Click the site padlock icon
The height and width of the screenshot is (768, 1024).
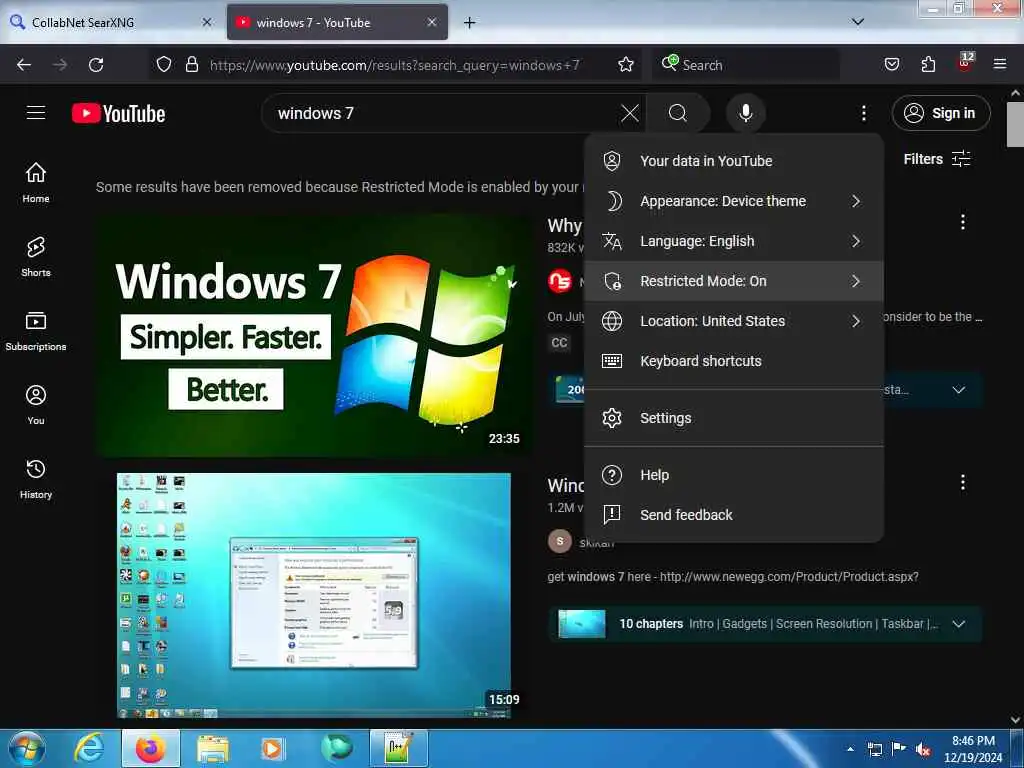[x=191, y=64]
